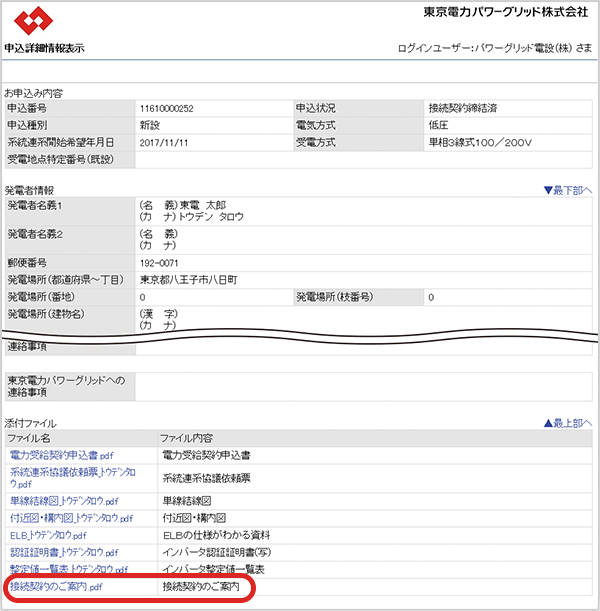The height and width of the screenshot is (611, 600).
Task: Click the 電気方式 label cell
Action: [x=359, y=125]
